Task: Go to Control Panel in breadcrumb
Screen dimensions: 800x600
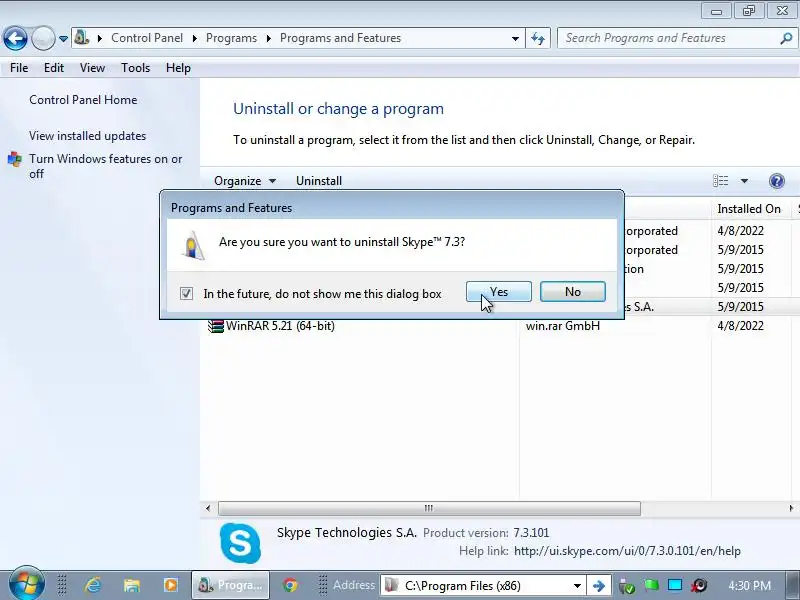Action: (147, 38)
